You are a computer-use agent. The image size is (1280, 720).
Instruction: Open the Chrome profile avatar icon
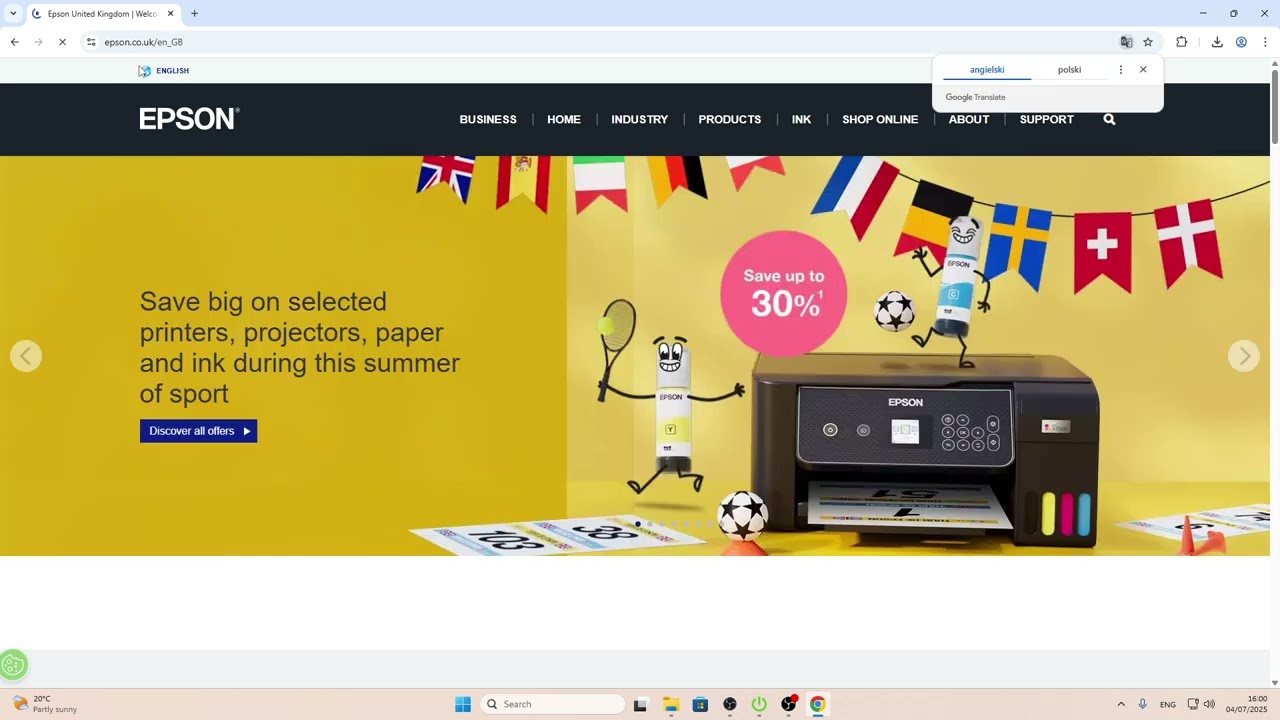point(1241,42)
